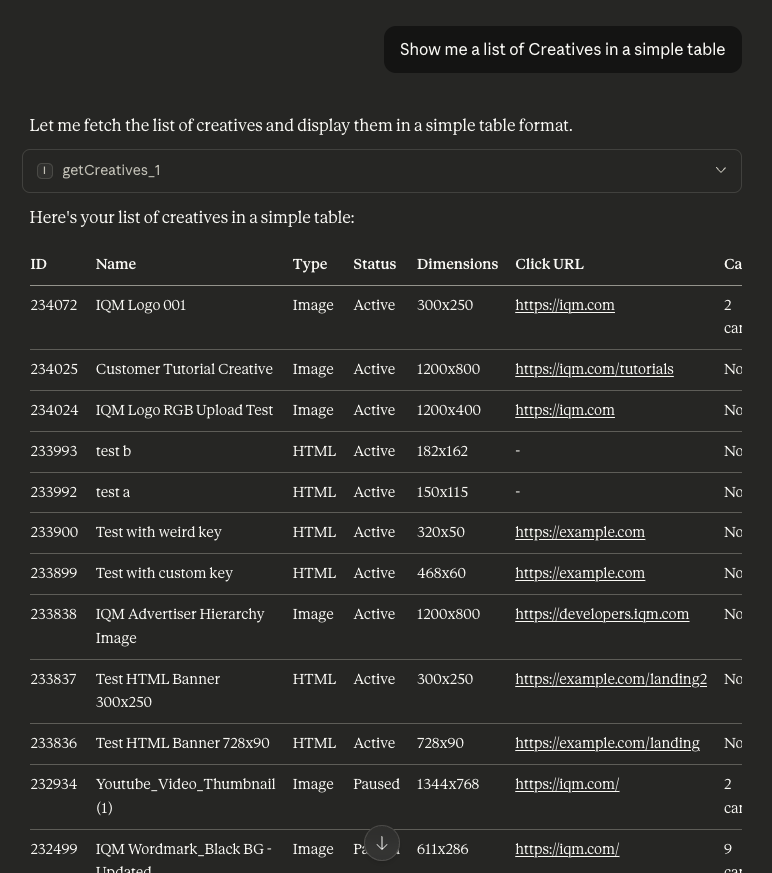772x873 pixels.
Task: Select ID cell 232934
Action: pyautogui.click(x=53, y=784)
